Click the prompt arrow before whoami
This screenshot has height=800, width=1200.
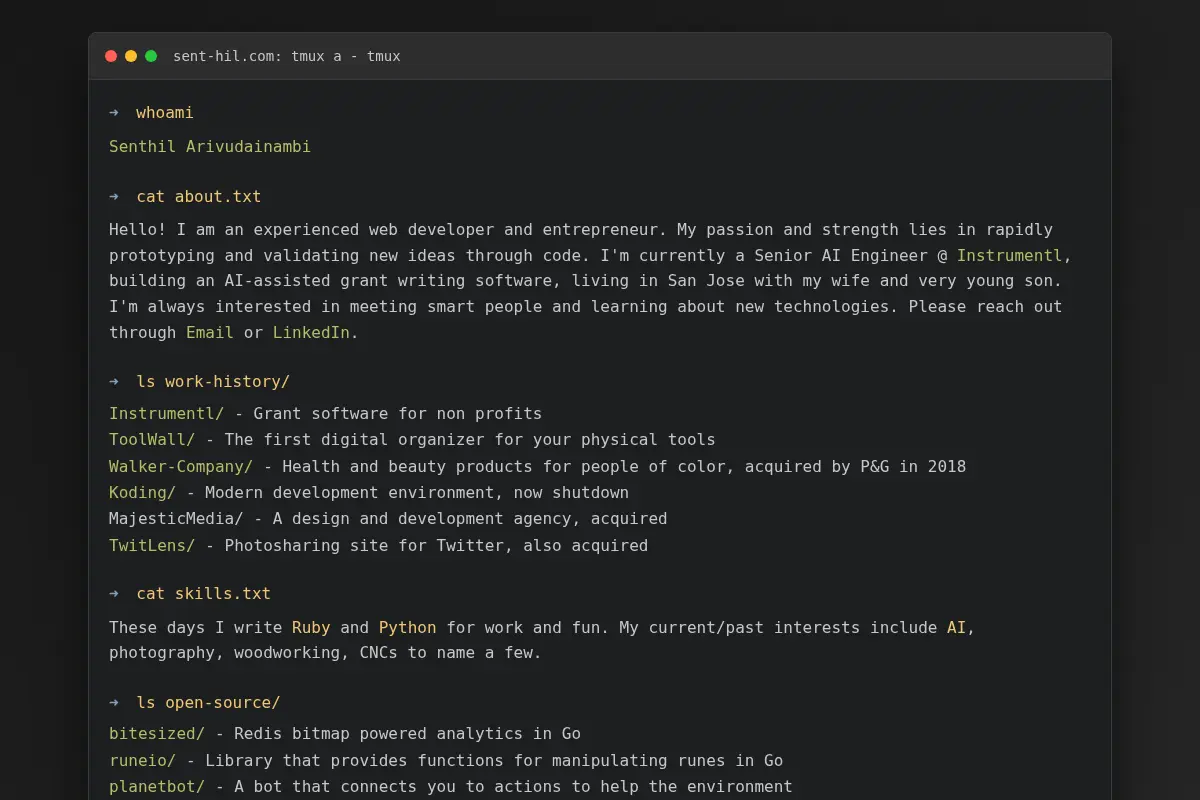(114, 112)
